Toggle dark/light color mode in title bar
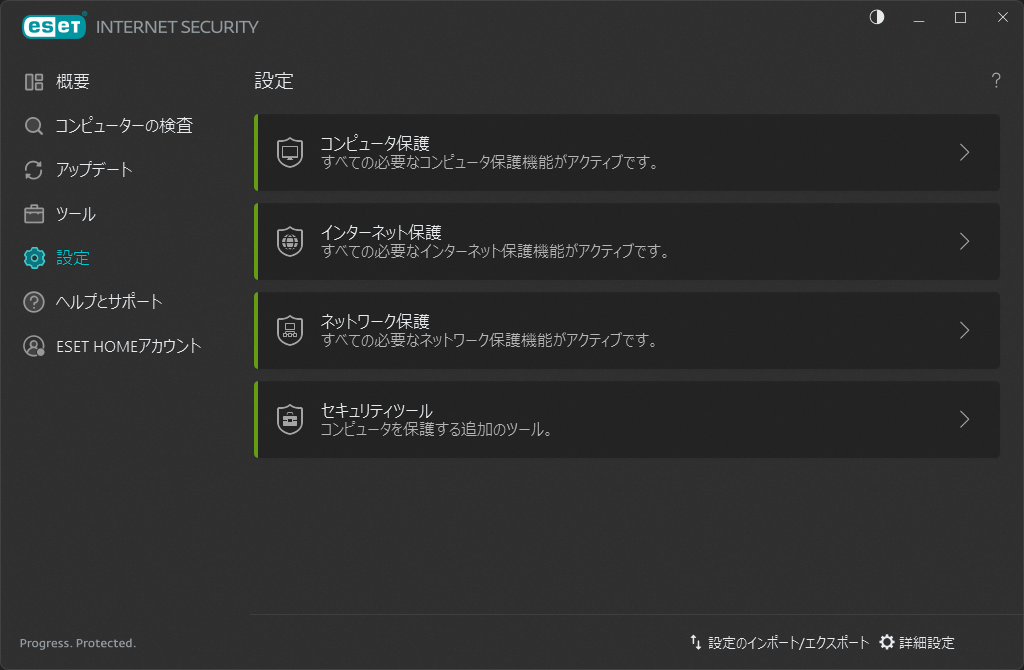The height and width of the screenshot is (670, 1024). coord(877,17)
